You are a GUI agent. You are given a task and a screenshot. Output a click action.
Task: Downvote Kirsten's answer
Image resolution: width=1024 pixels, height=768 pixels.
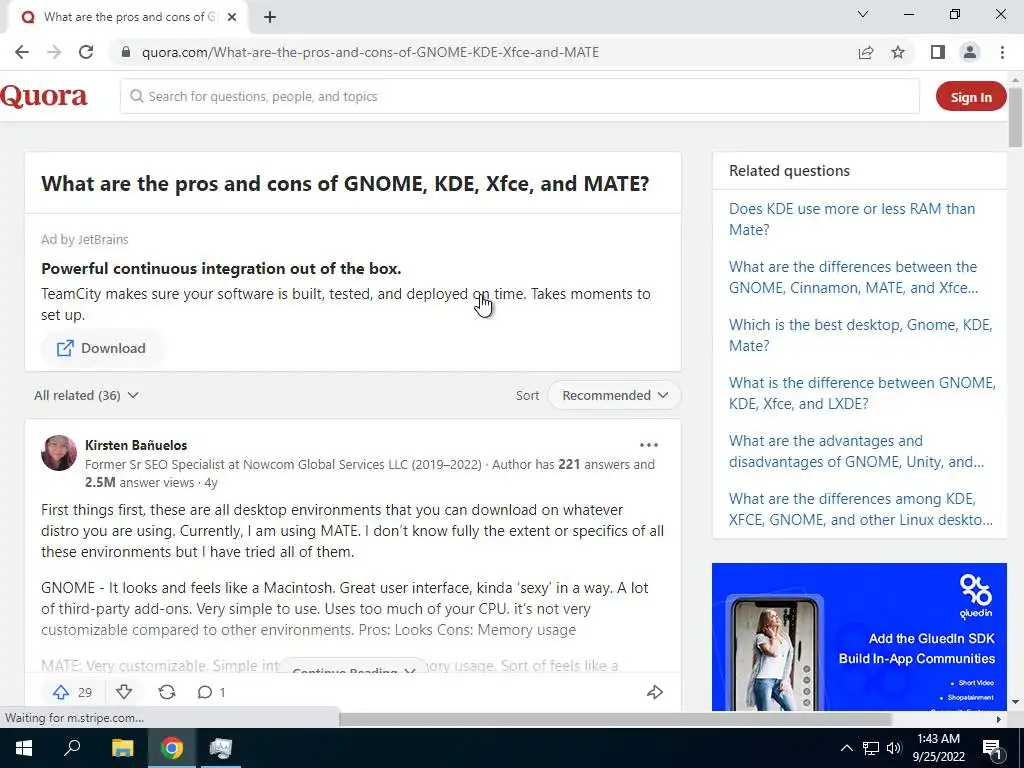(x=124, y=692)
